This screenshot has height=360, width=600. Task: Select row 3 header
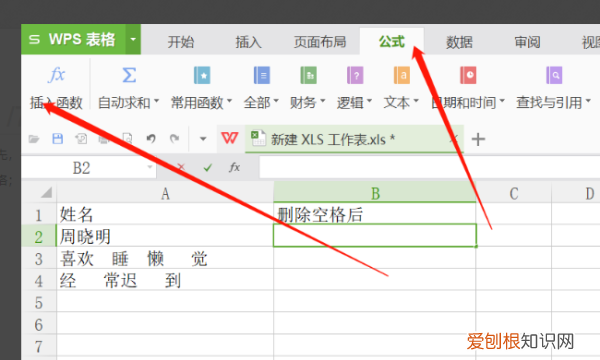[x=39, y=259]
